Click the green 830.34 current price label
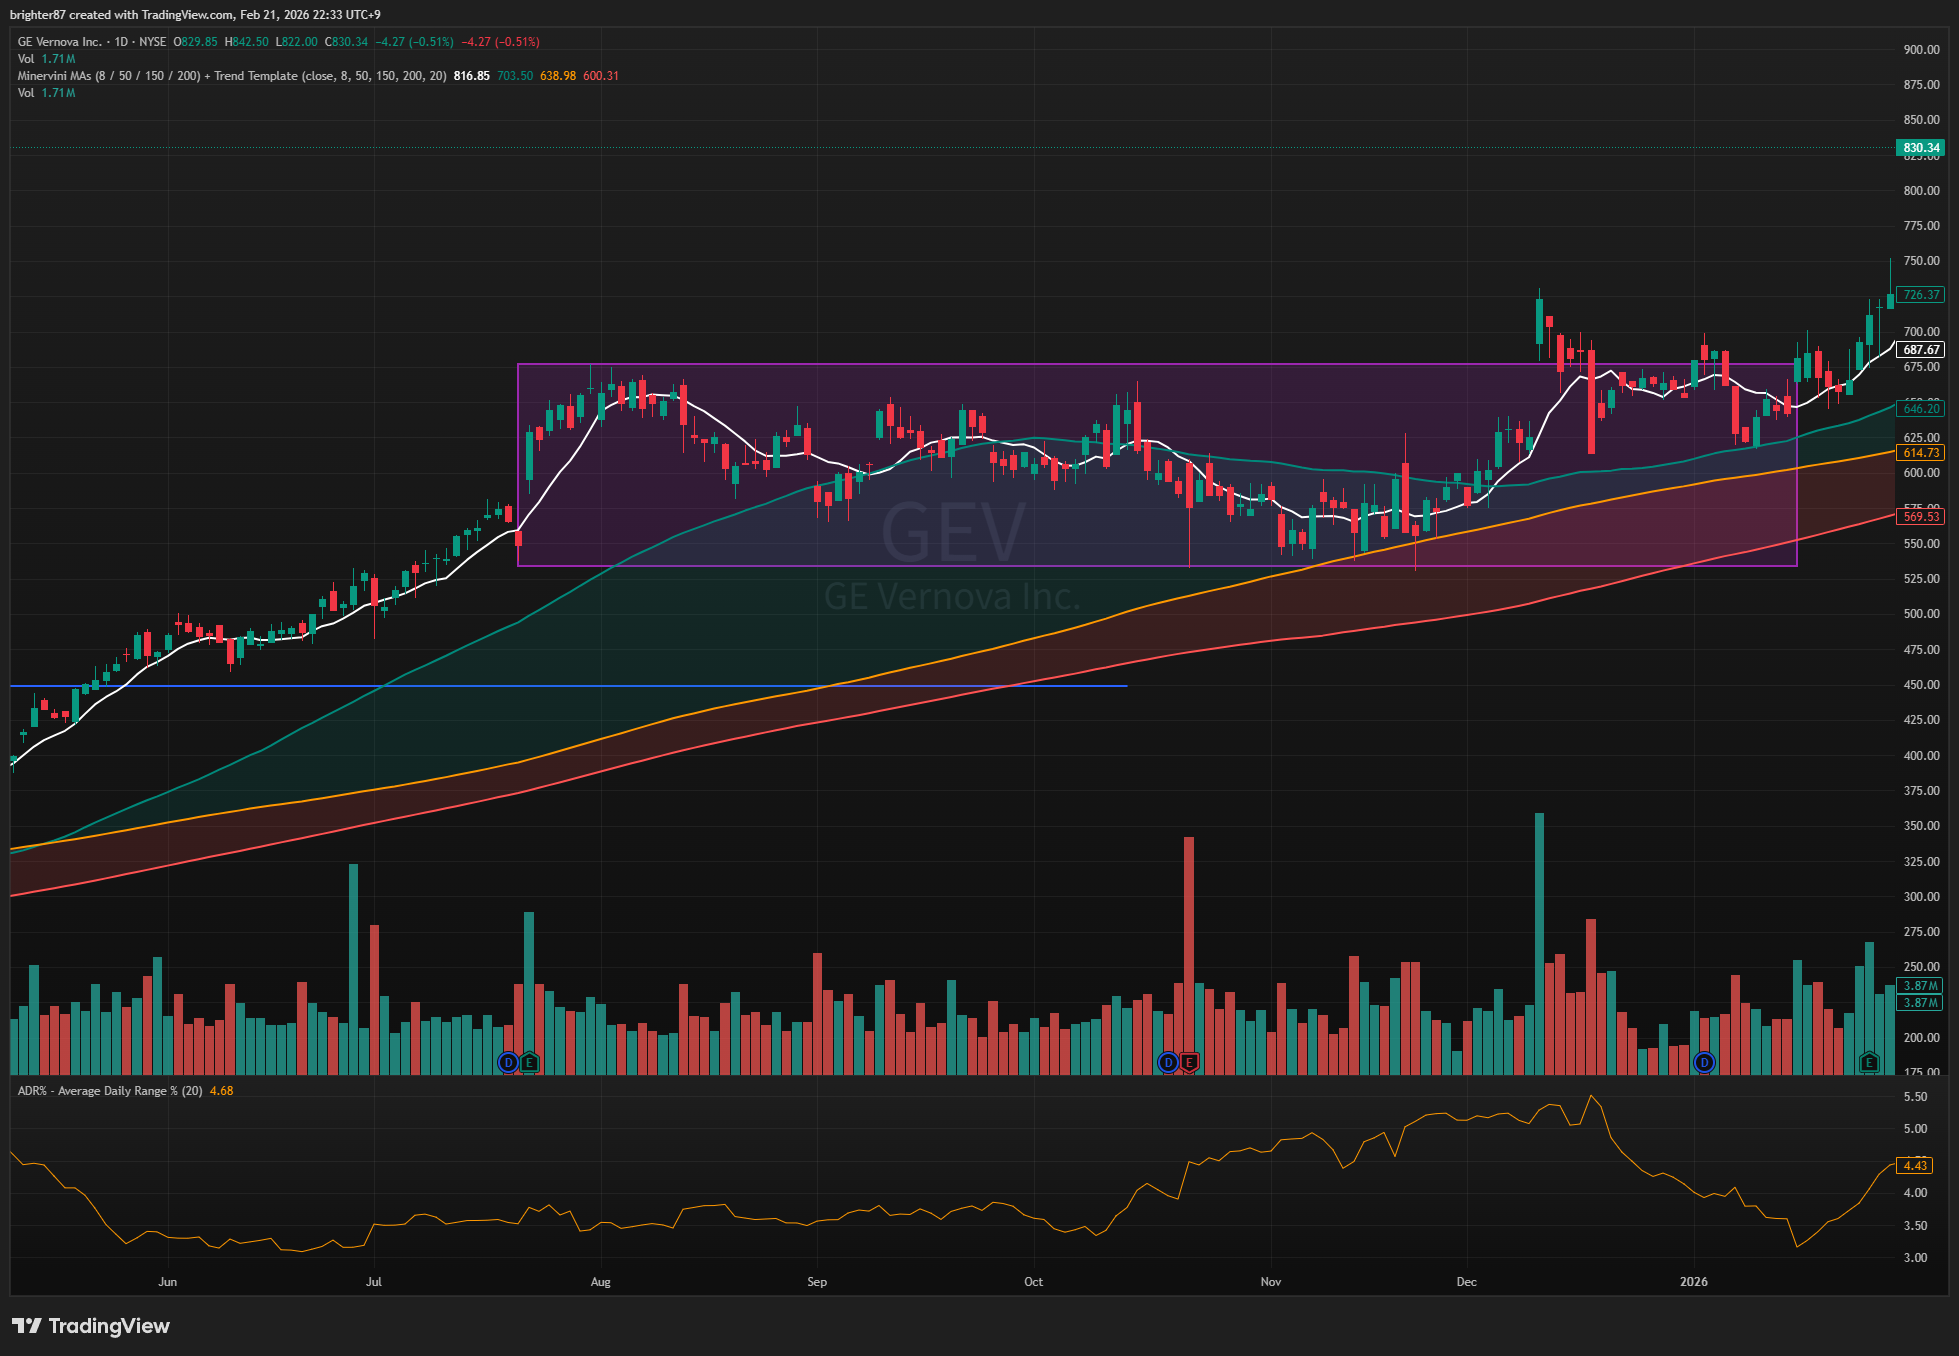Image resolution: width=1959 pixels, height=1356 pixels. coord(1920,148)
